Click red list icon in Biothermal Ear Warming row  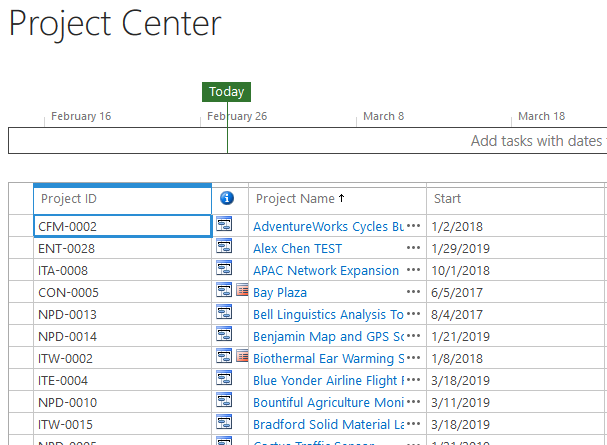[x=242, y=356]
